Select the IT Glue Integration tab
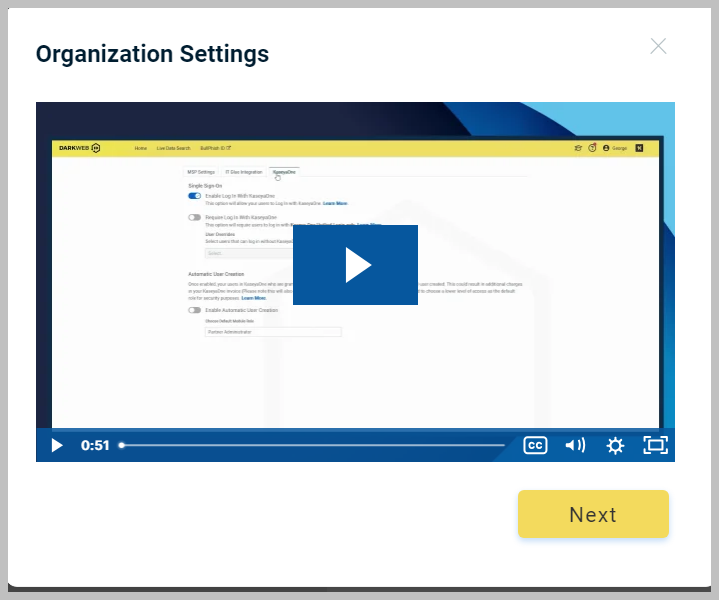Image resolution: width=719 pixels, height=600 pixels. [243, 172]
